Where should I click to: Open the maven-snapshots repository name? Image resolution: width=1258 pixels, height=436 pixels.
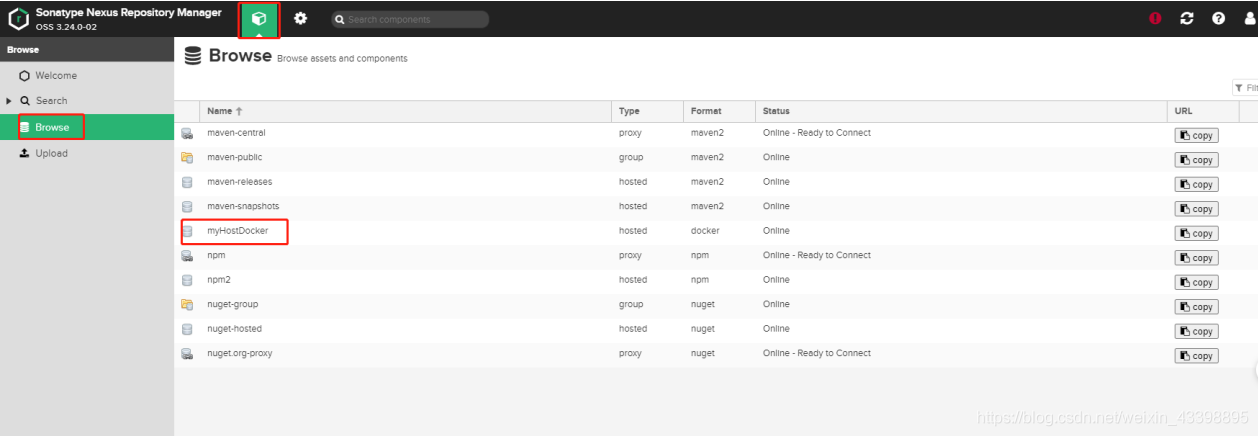pos(243,207)
